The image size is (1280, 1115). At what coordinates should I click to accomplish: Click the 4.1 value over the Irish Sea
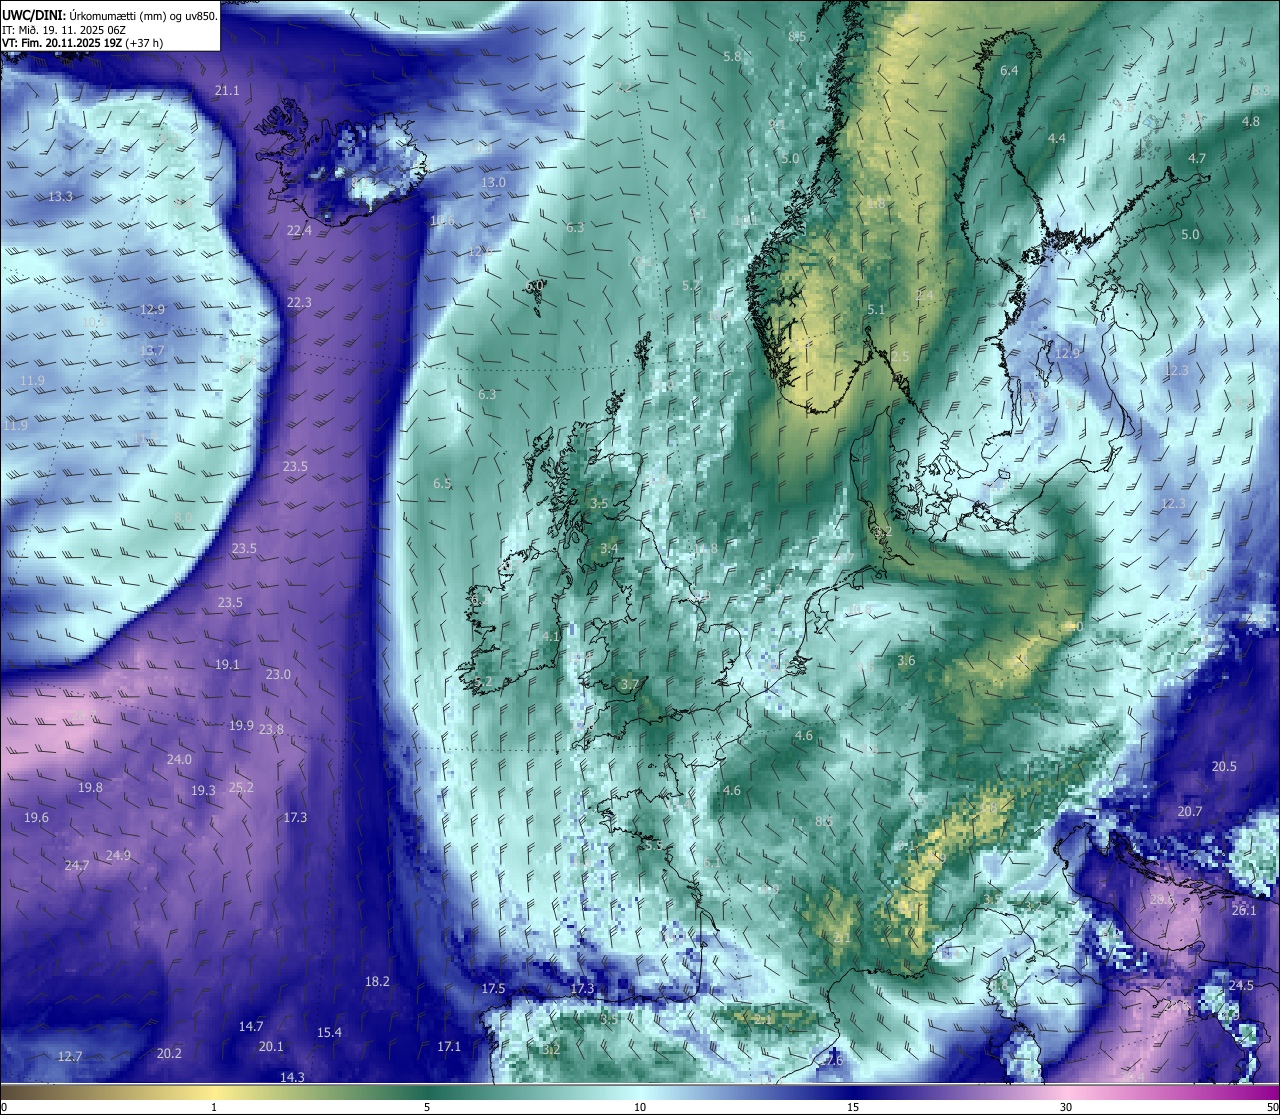click(x=551, y=637)
